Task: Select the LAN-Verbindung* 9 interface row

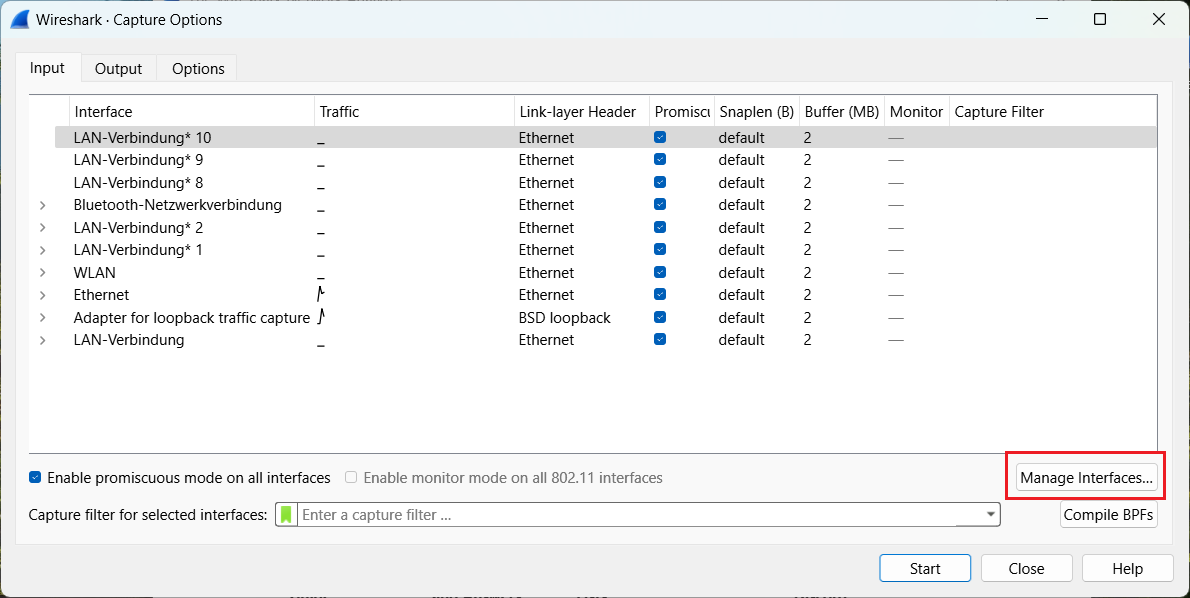Action: point(138,160)
